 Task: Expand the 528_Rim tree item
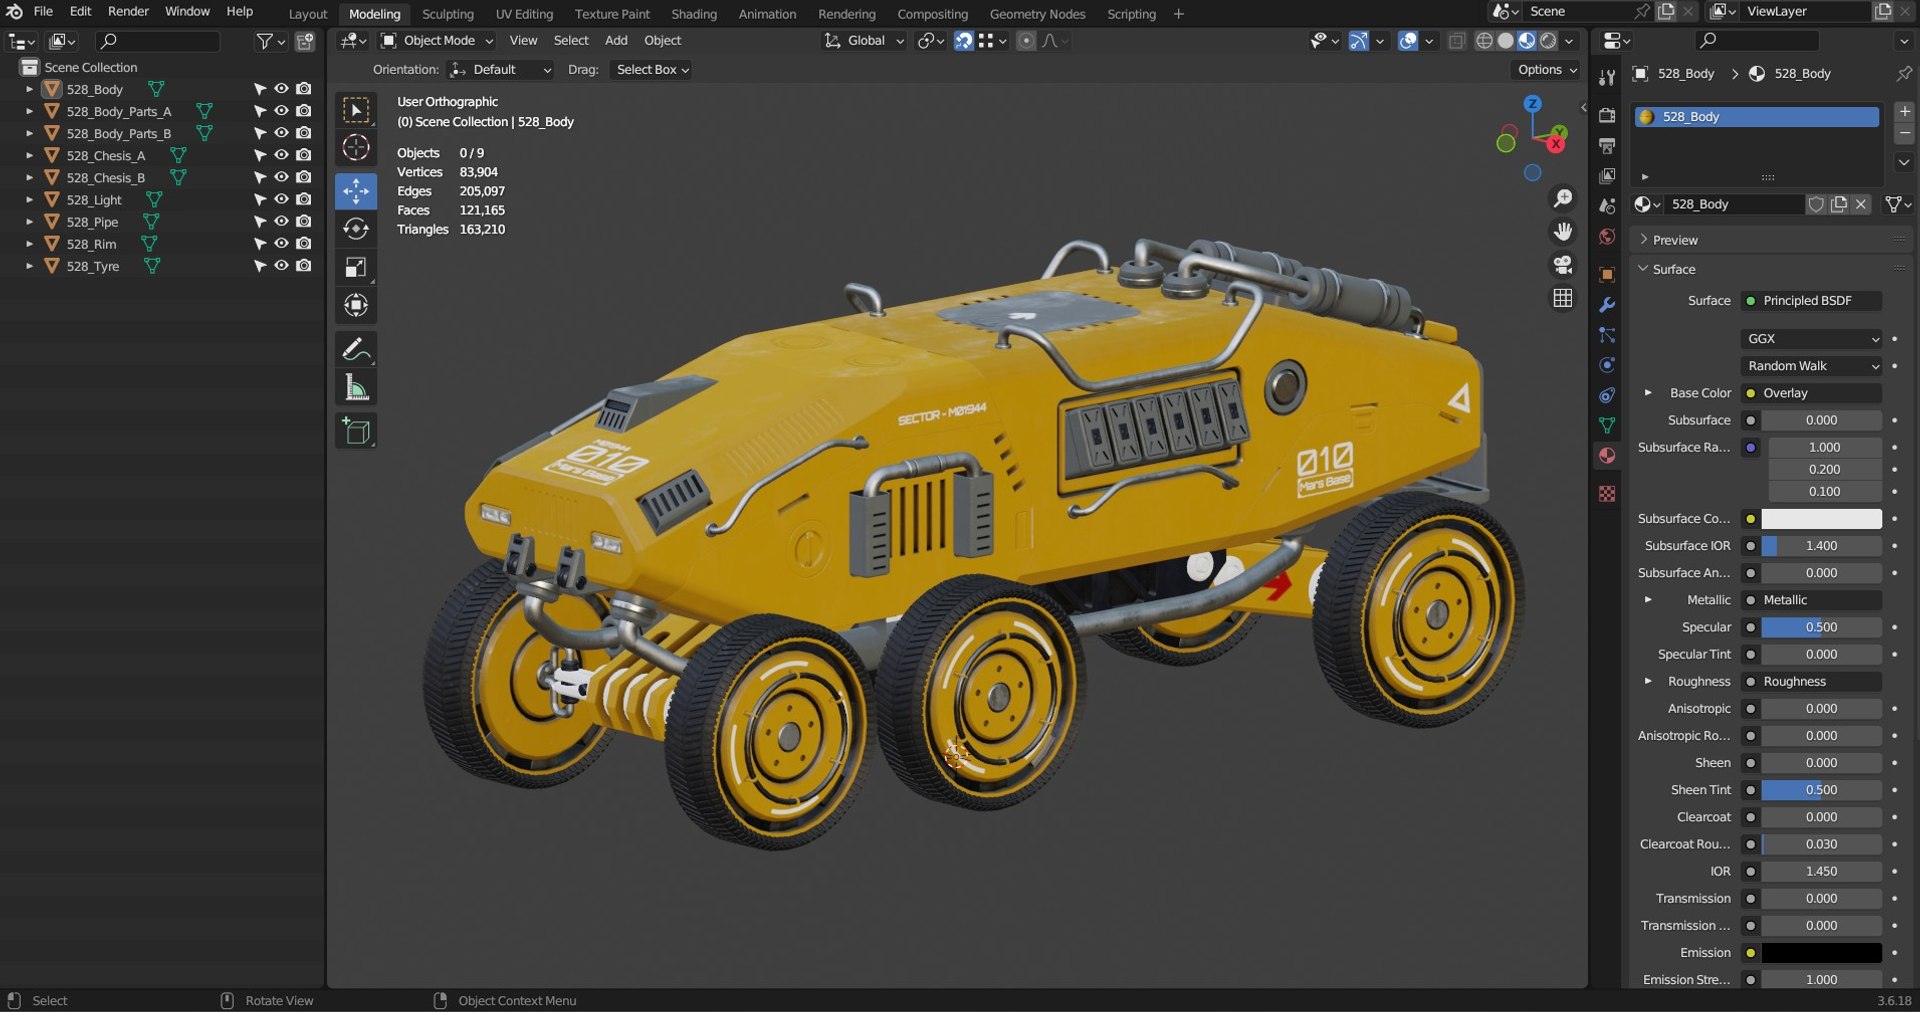tap(29, 244)
